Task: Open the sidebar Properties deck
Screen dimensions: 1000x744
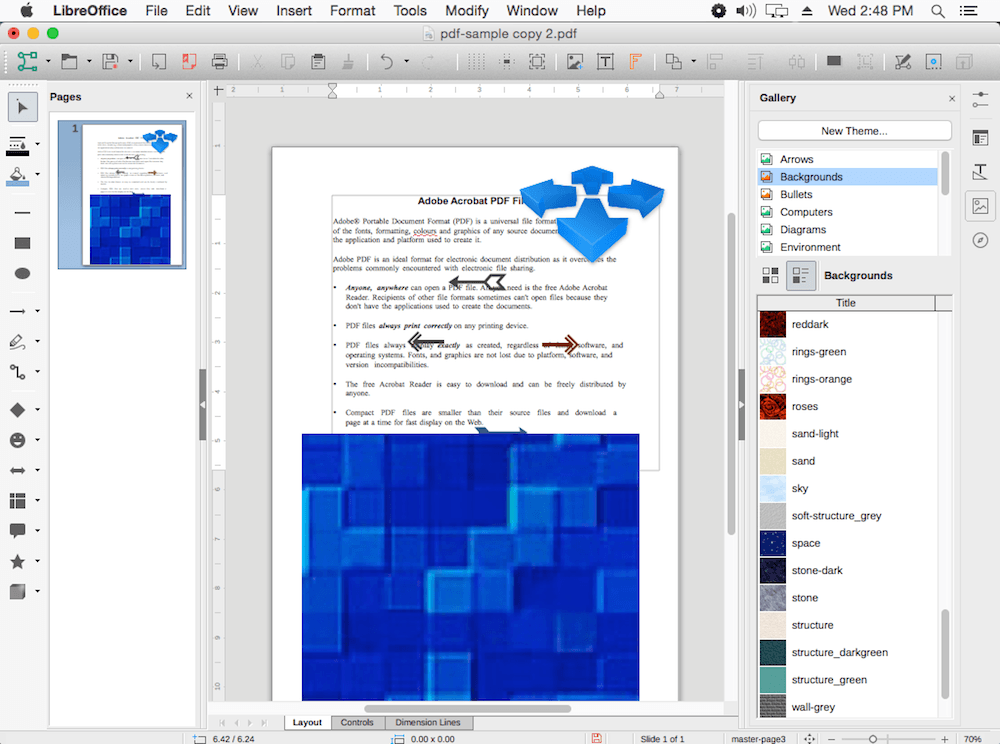Action: coord(980,138)
